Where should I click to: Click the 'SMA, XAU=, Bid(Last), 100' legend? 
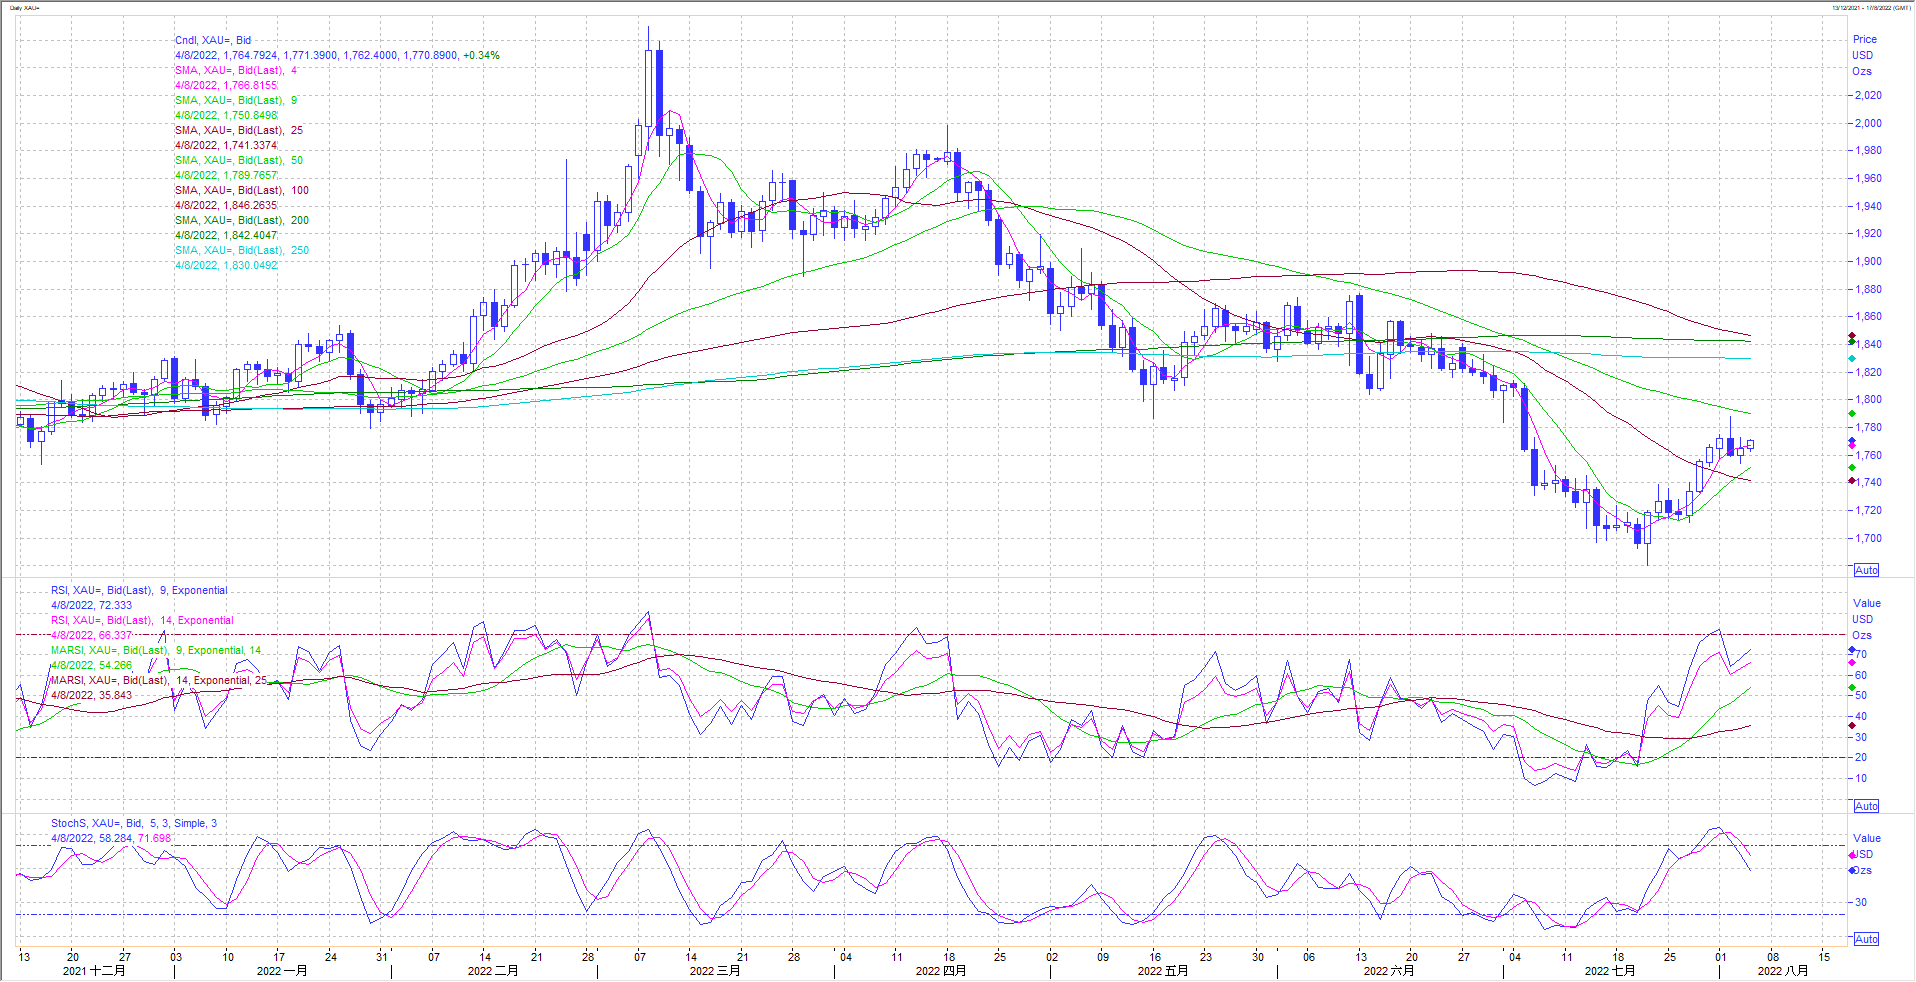point(242,191)
